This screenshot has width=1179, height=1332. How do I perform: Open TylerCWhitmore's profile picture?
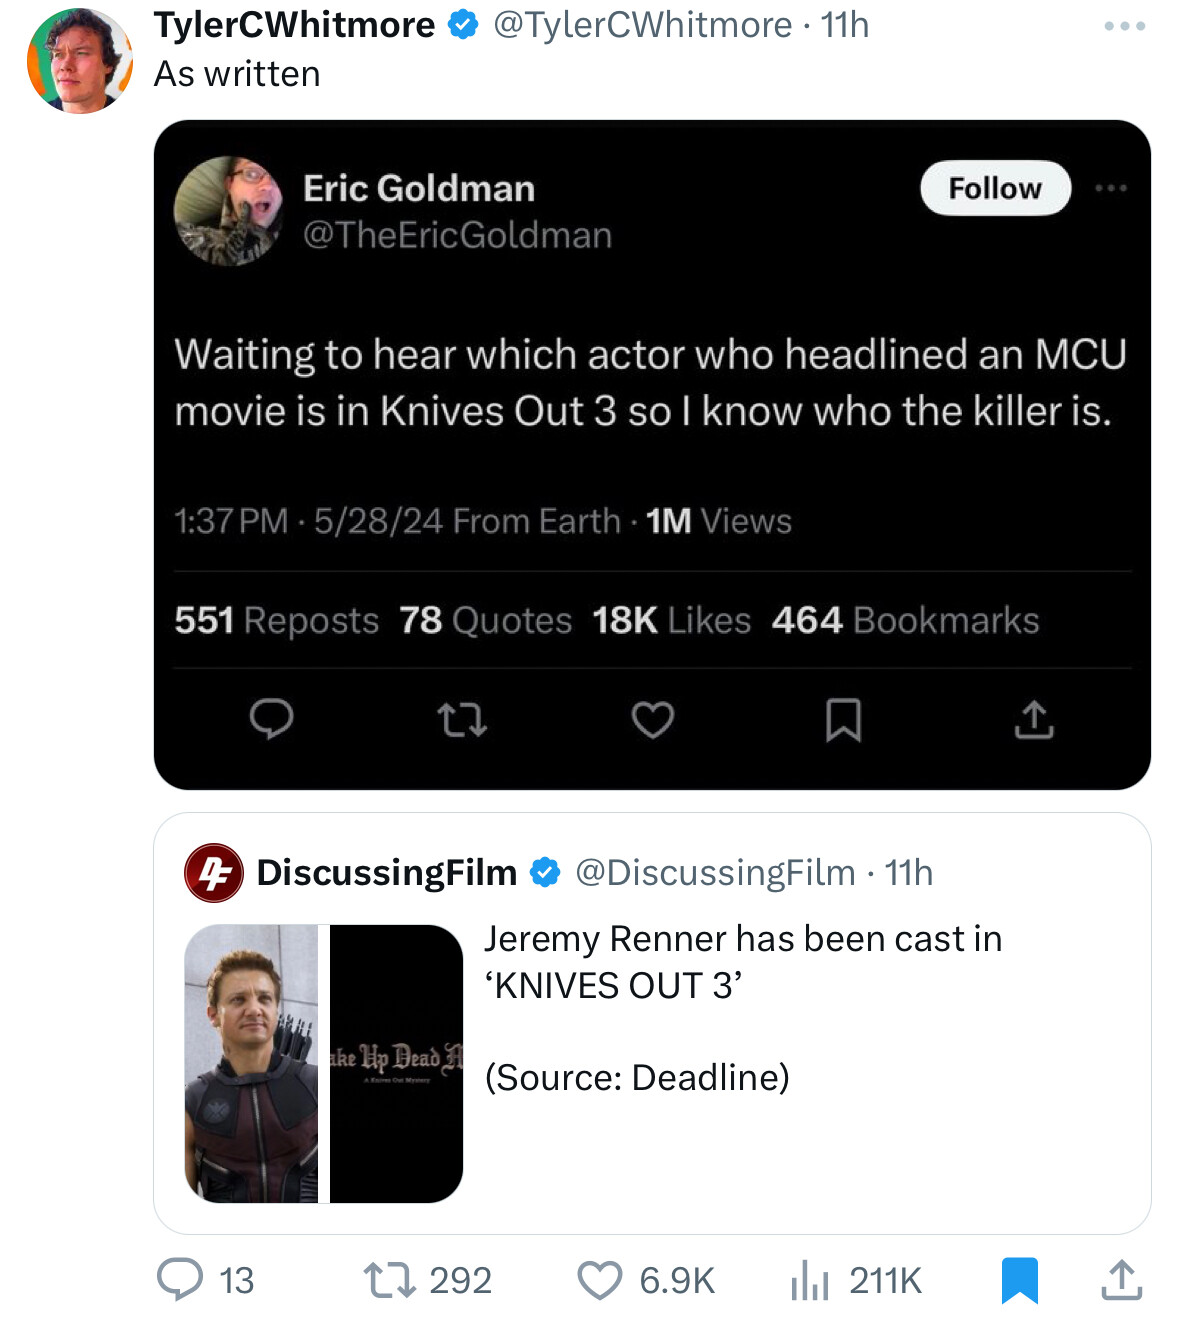tap(80, 61)
